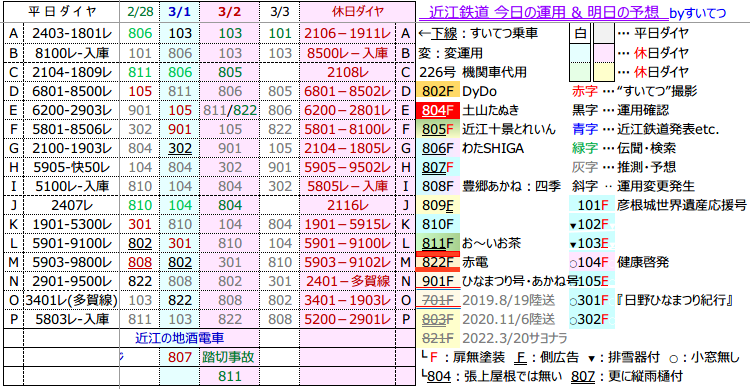Click the 822F 赤電 cell
This screenshot has width=750, height=389.
coord(439,262)
